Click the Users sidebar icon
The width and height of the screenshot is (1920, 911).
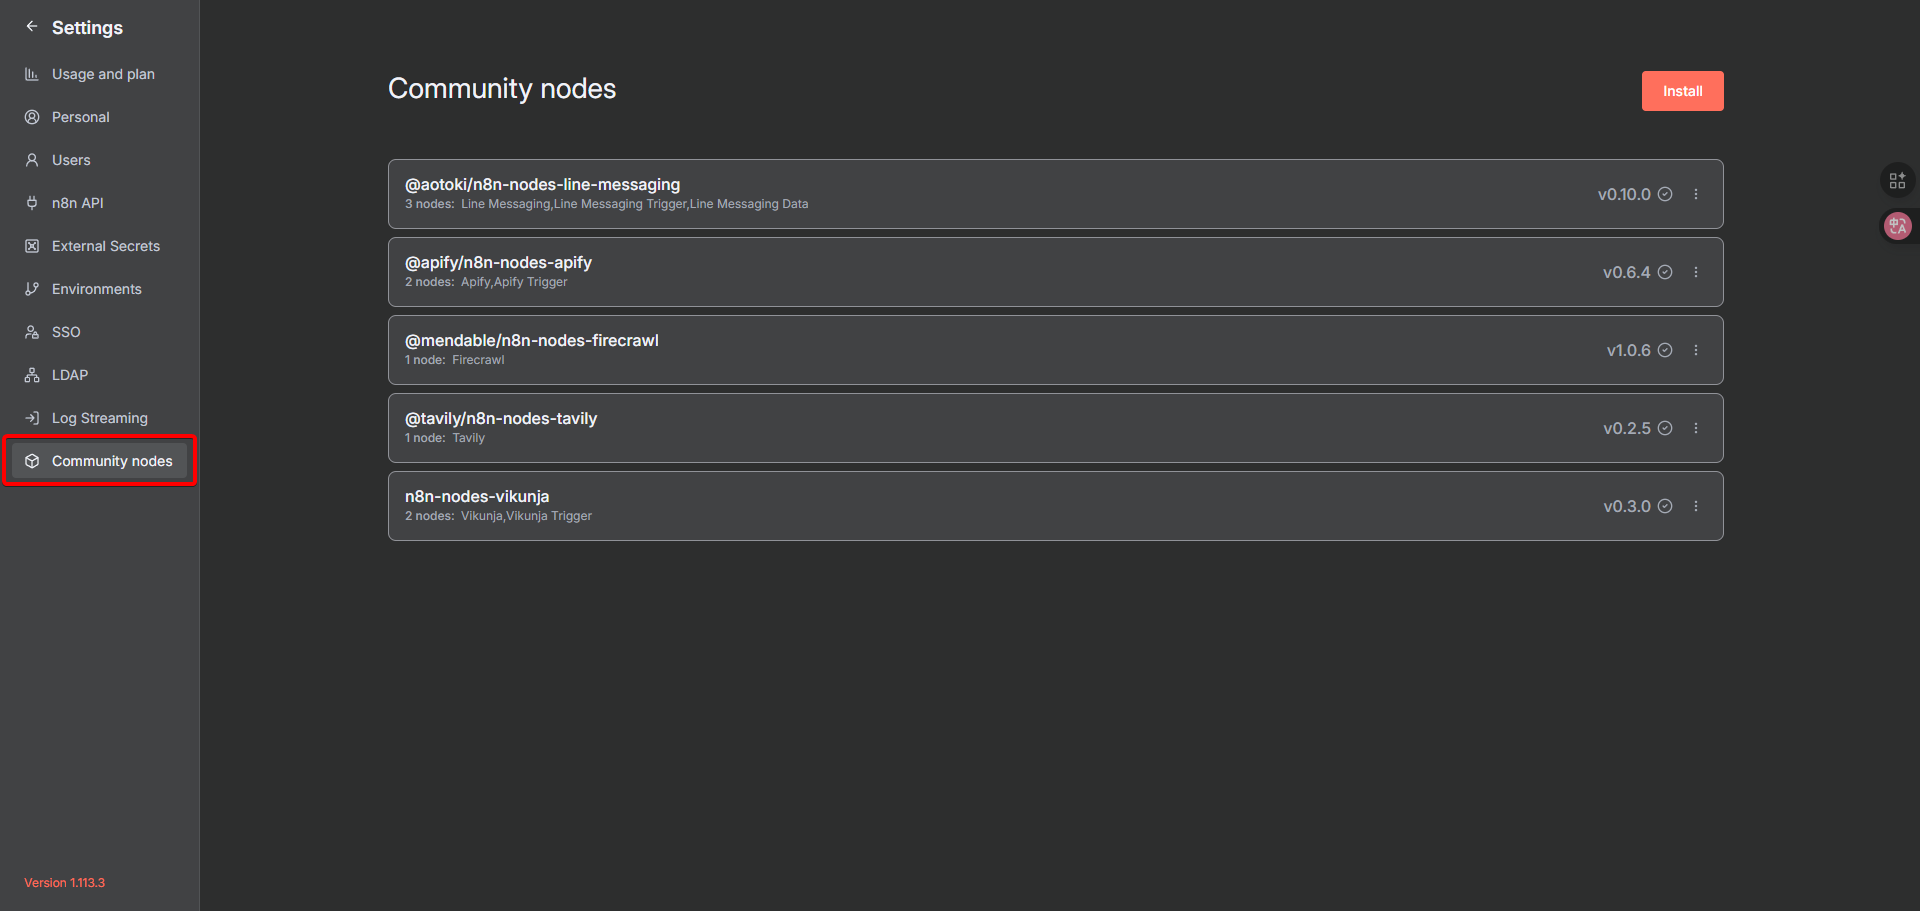[x=32, y=160]
